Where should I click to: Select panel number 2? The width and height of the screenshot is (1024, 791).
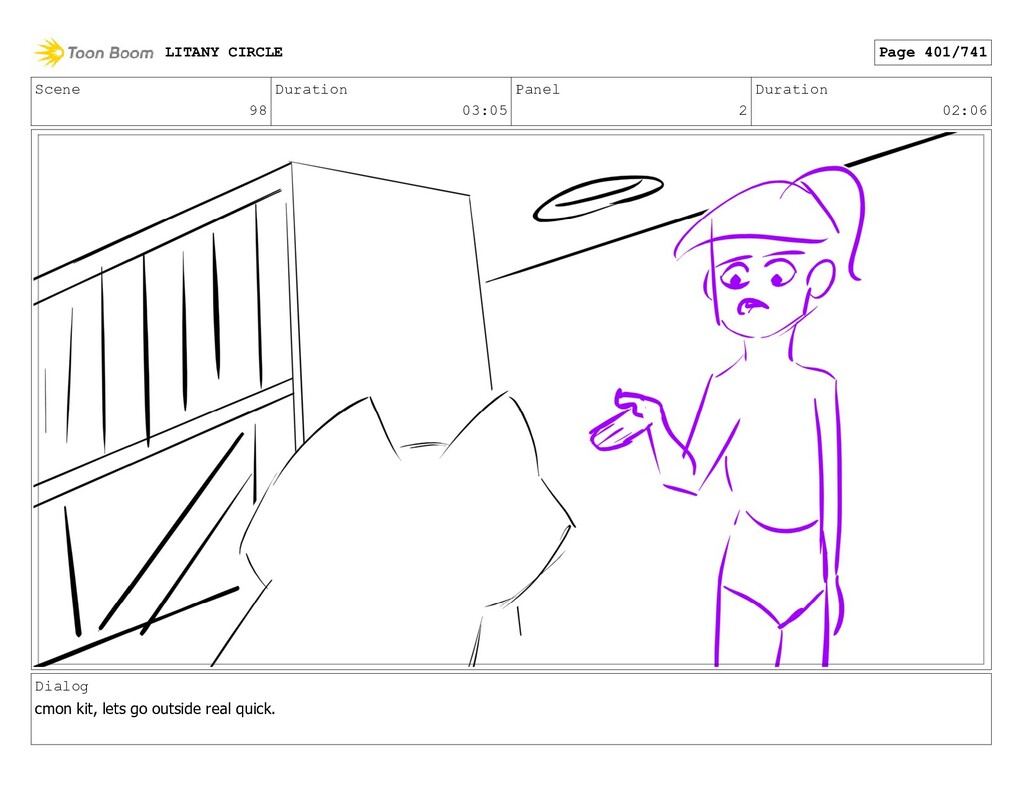(743, 110)
